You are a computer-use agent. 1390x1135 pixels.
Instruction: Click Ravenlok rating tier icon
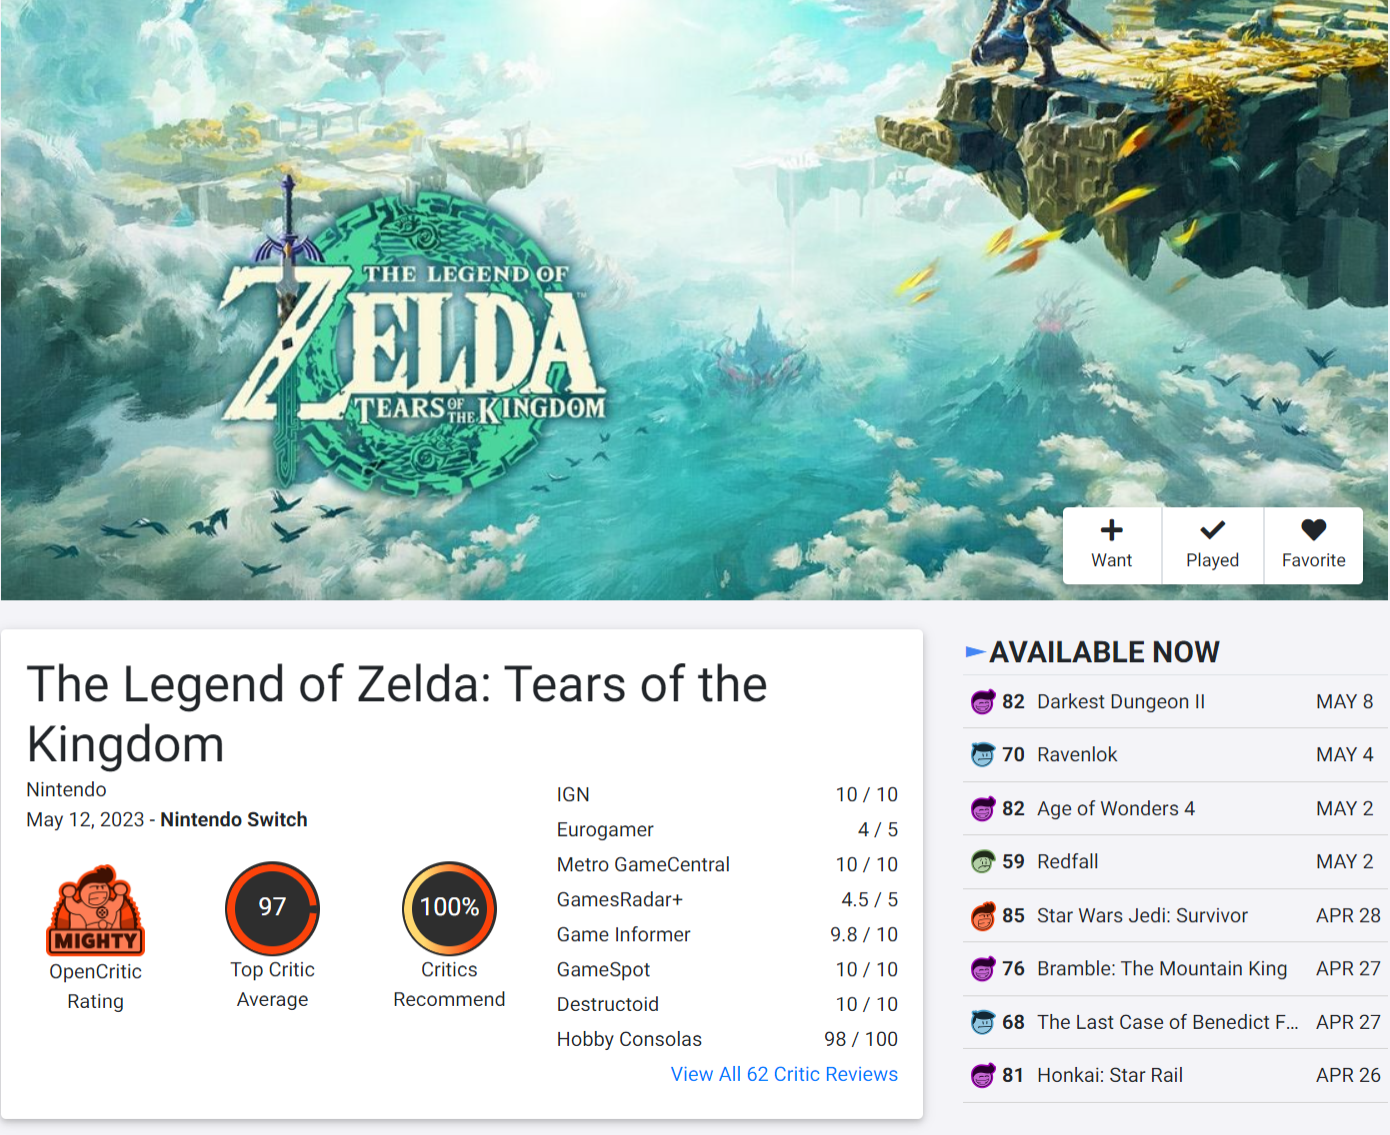coord(983,755)
